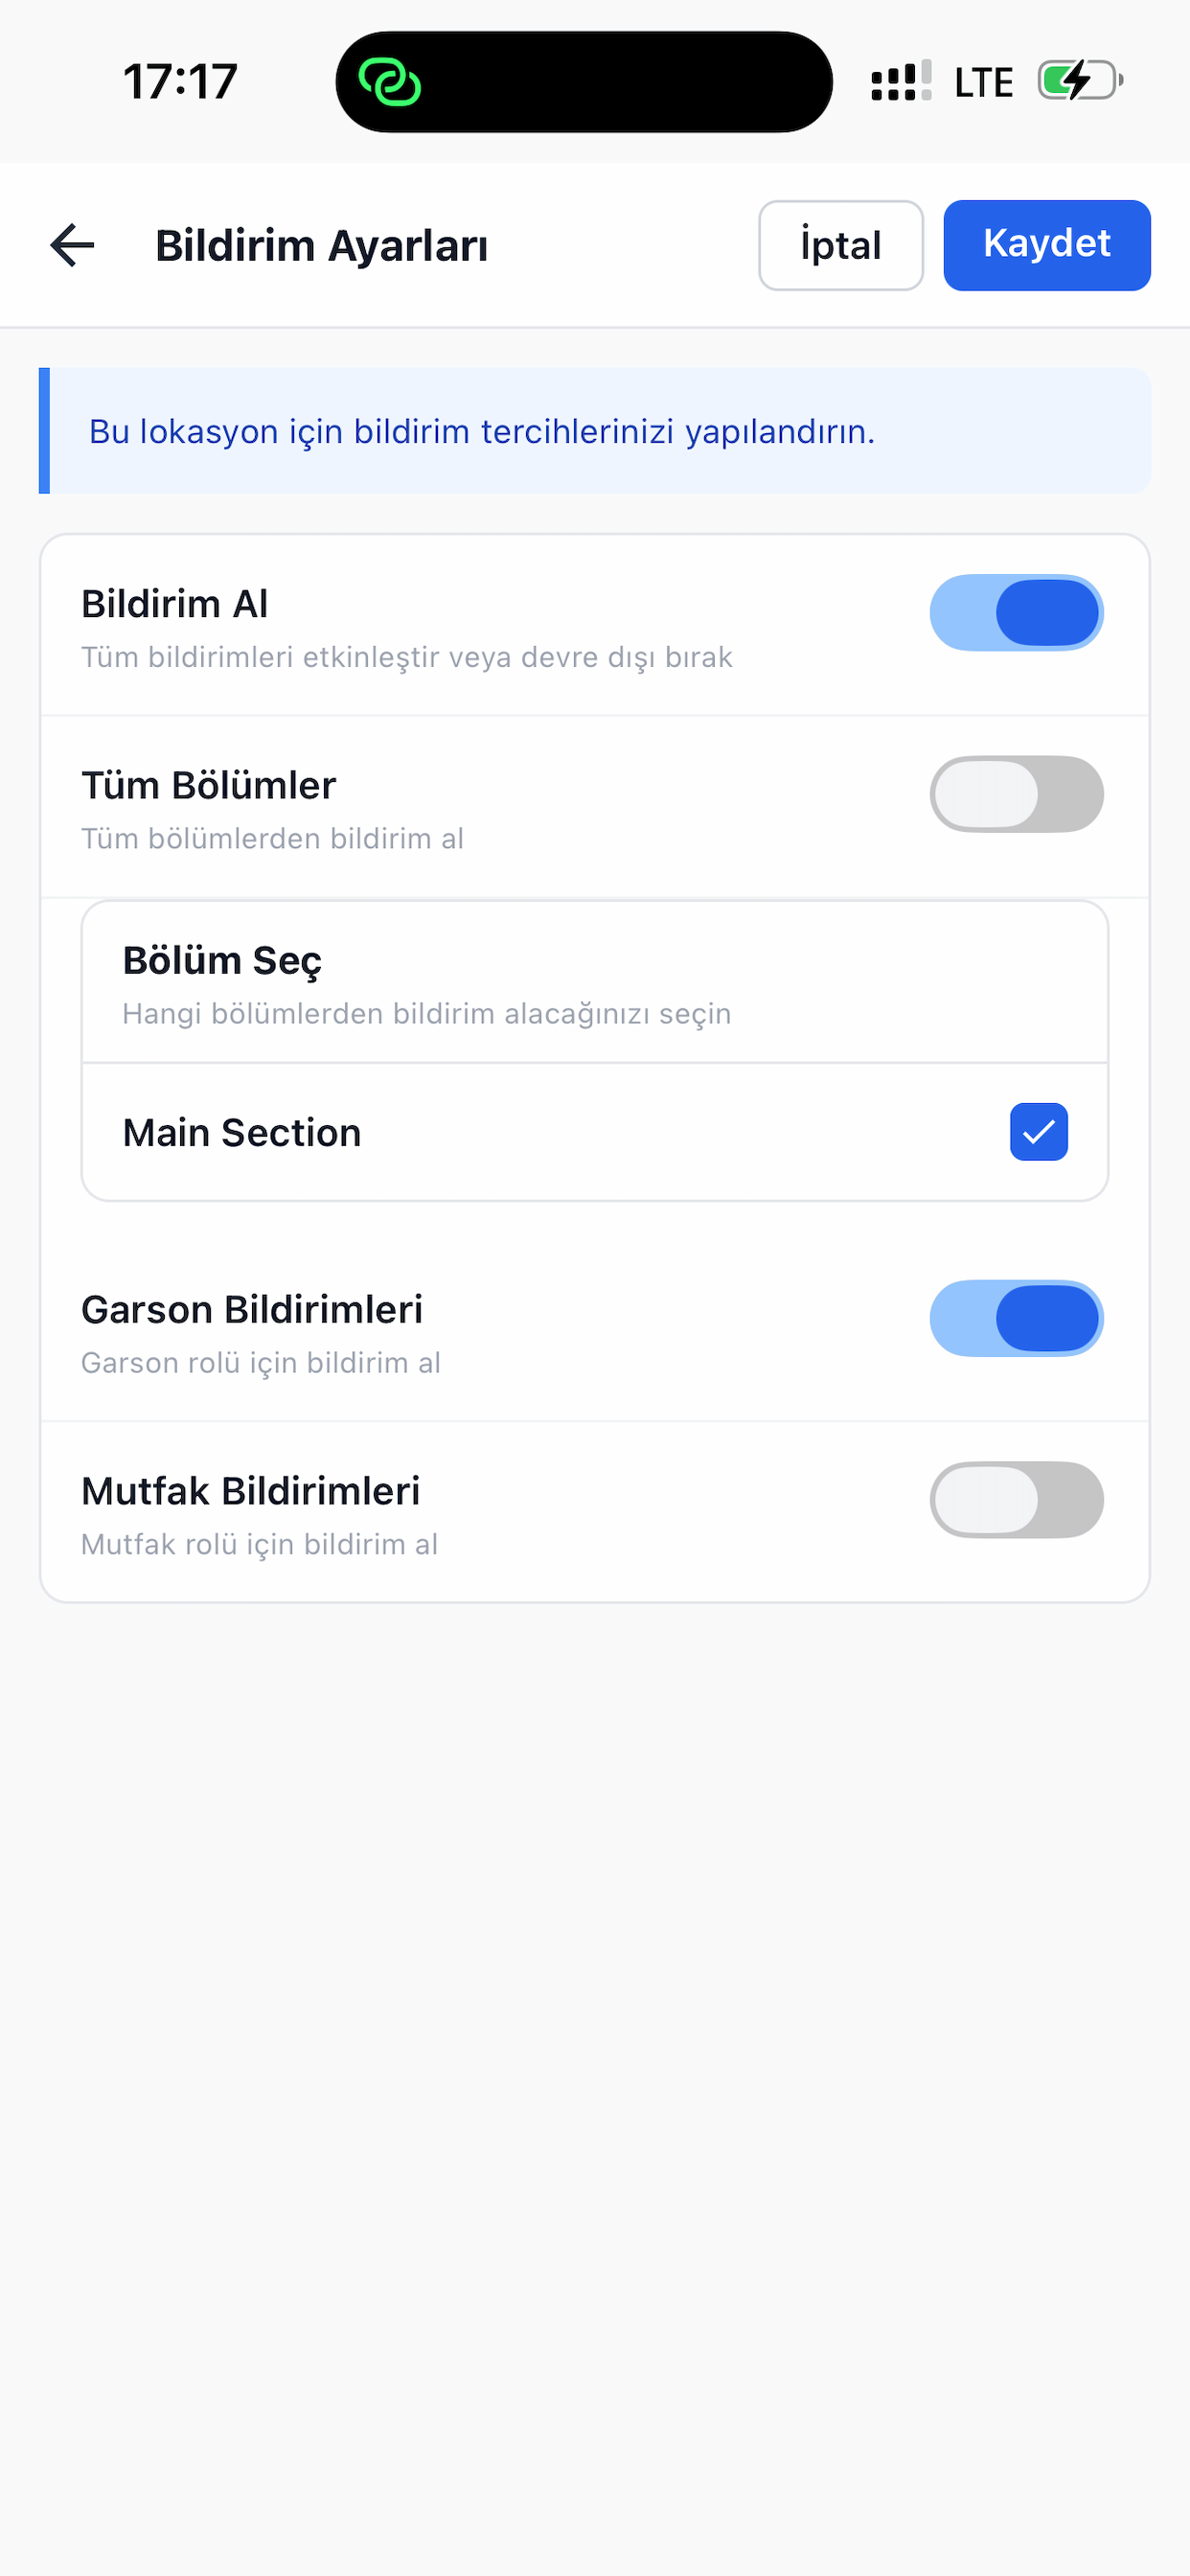The height and width of the screenshot is (2576, 1190).
Task: Tap the green link icon in Dynamic Island
Action: tap(389, 82)
